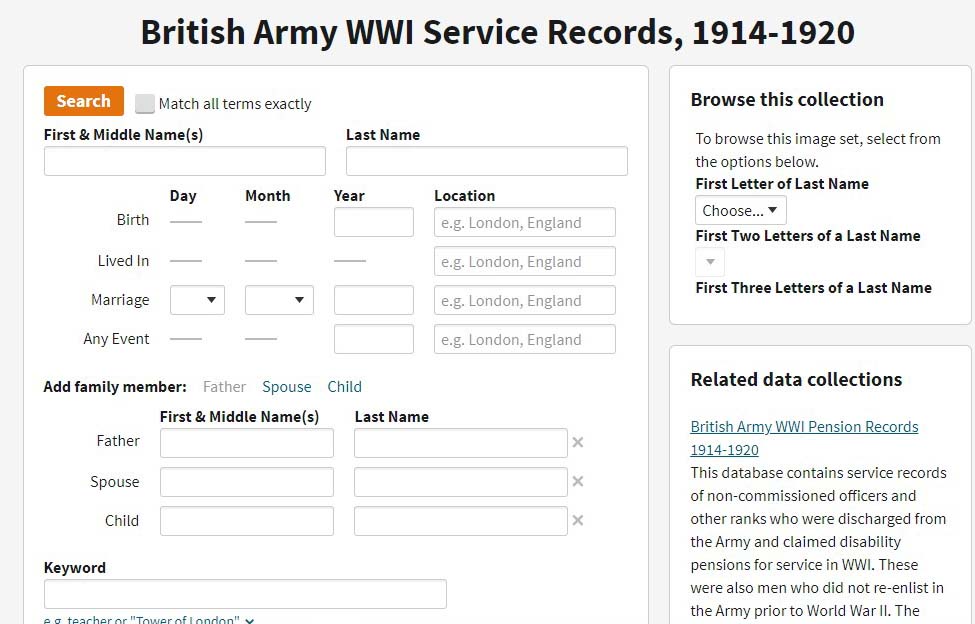Remove the Spouse row with X icon
This screenshot has width=975, height=624.
577,482
